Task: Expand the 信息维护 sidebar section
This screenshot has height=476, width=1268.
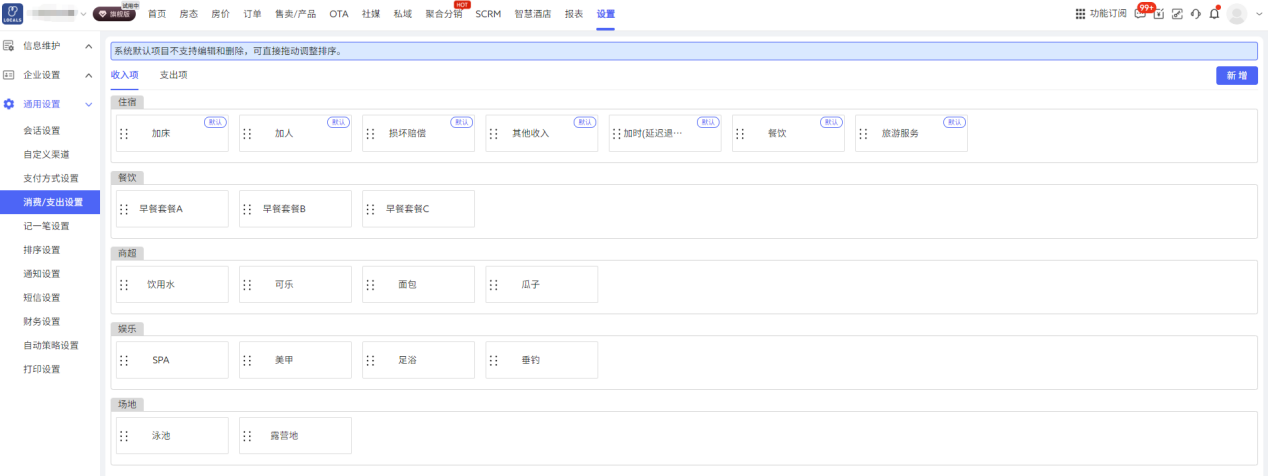Action: pyautogui.click(x=50, y=46)
